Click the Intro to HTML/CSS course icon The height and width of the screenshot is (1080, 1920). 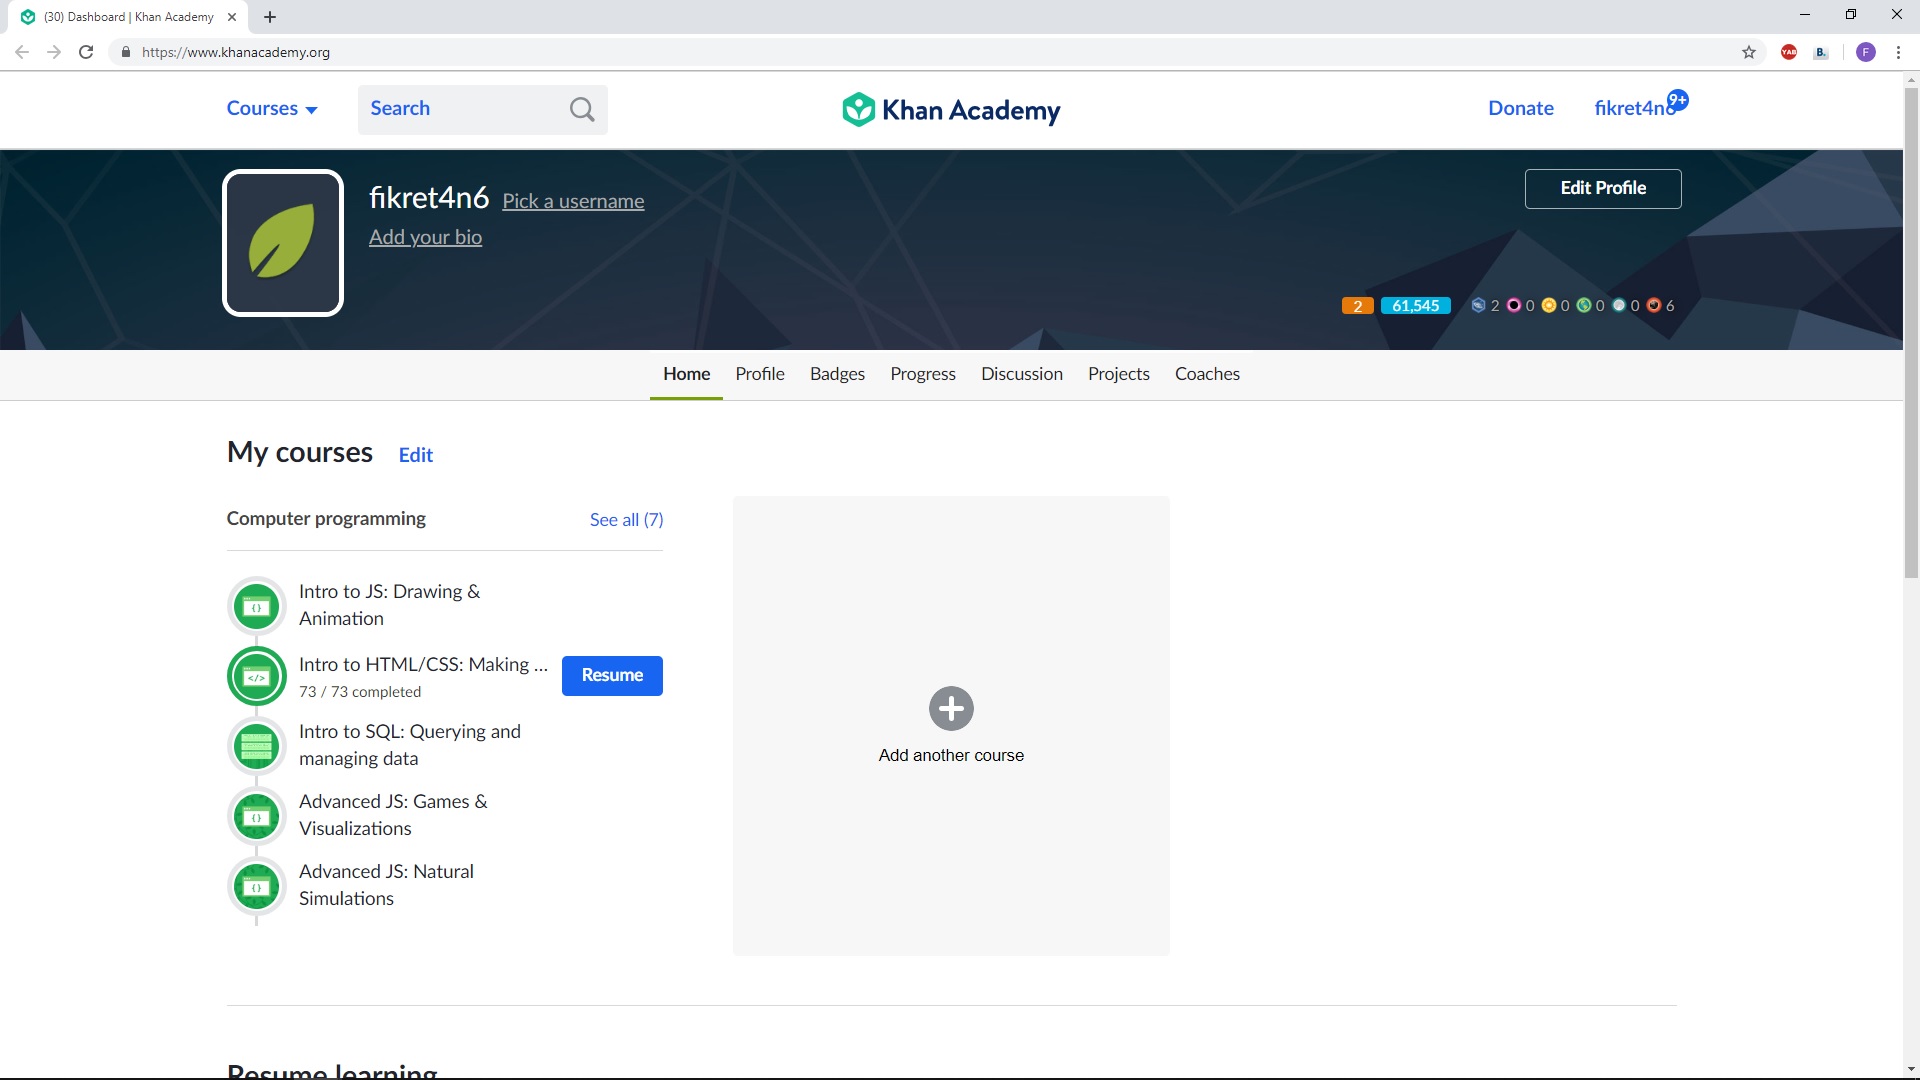coord(257,677)
